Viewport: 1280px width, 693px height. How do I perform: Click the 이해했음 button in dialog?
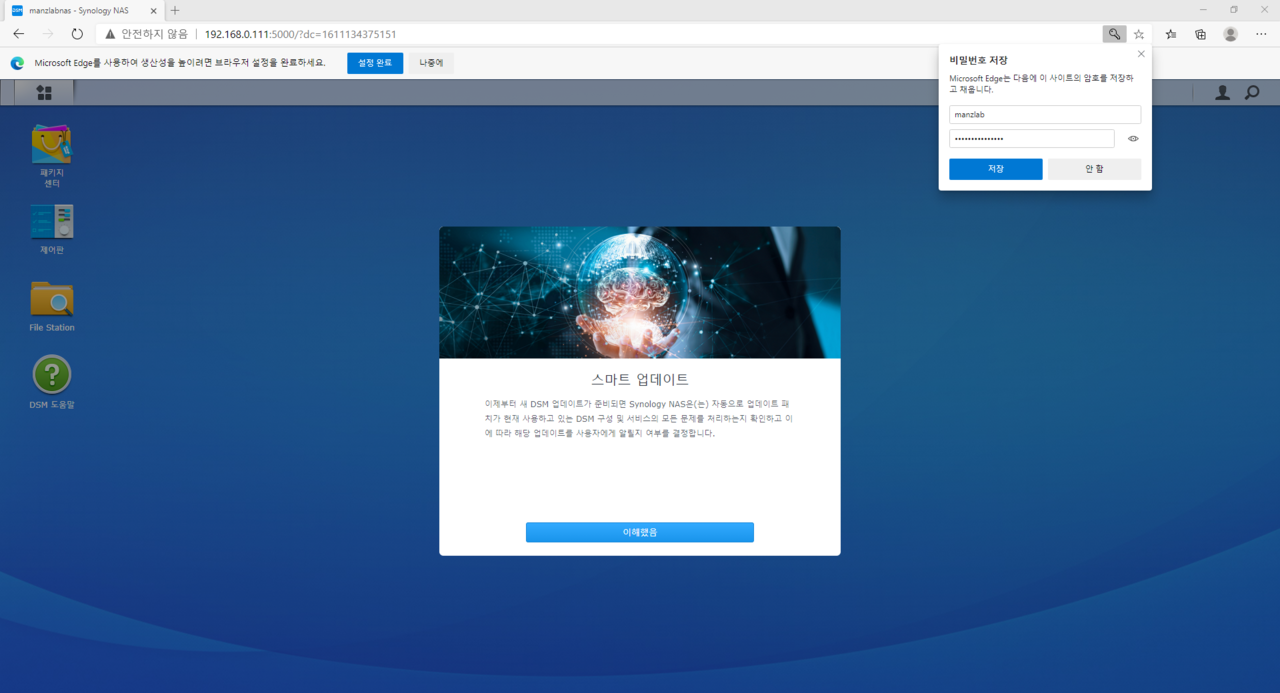click(x=639, y=532)
